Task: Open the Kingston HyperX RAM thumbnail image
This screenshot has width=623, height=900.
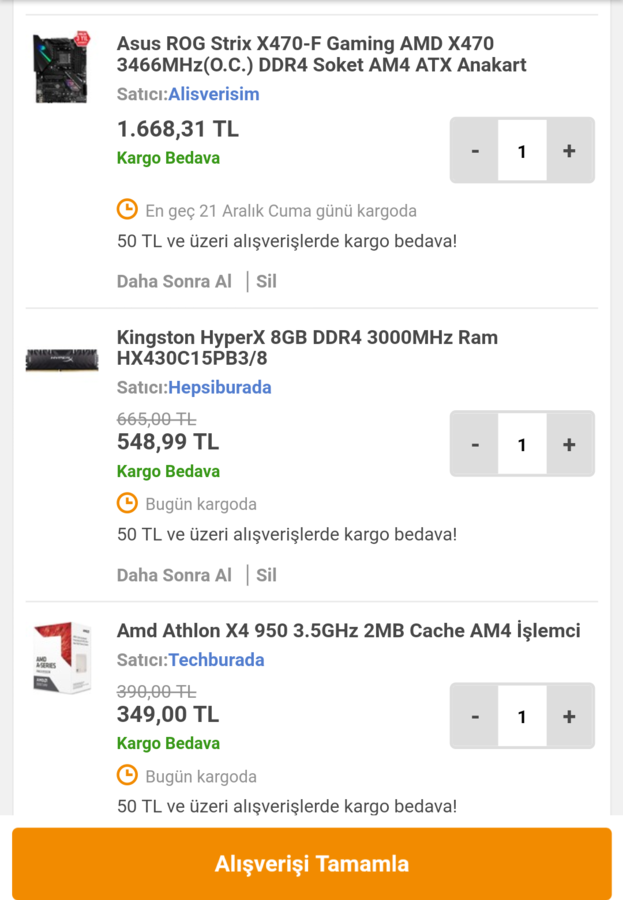Action: tap(61, 360)
